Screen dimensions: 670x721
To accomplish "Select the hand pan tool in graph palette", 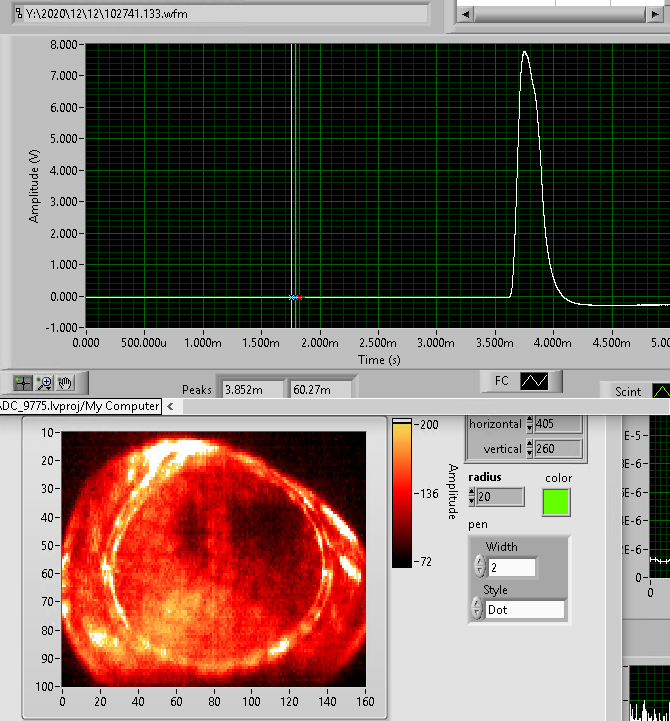I will click(65, 382).
